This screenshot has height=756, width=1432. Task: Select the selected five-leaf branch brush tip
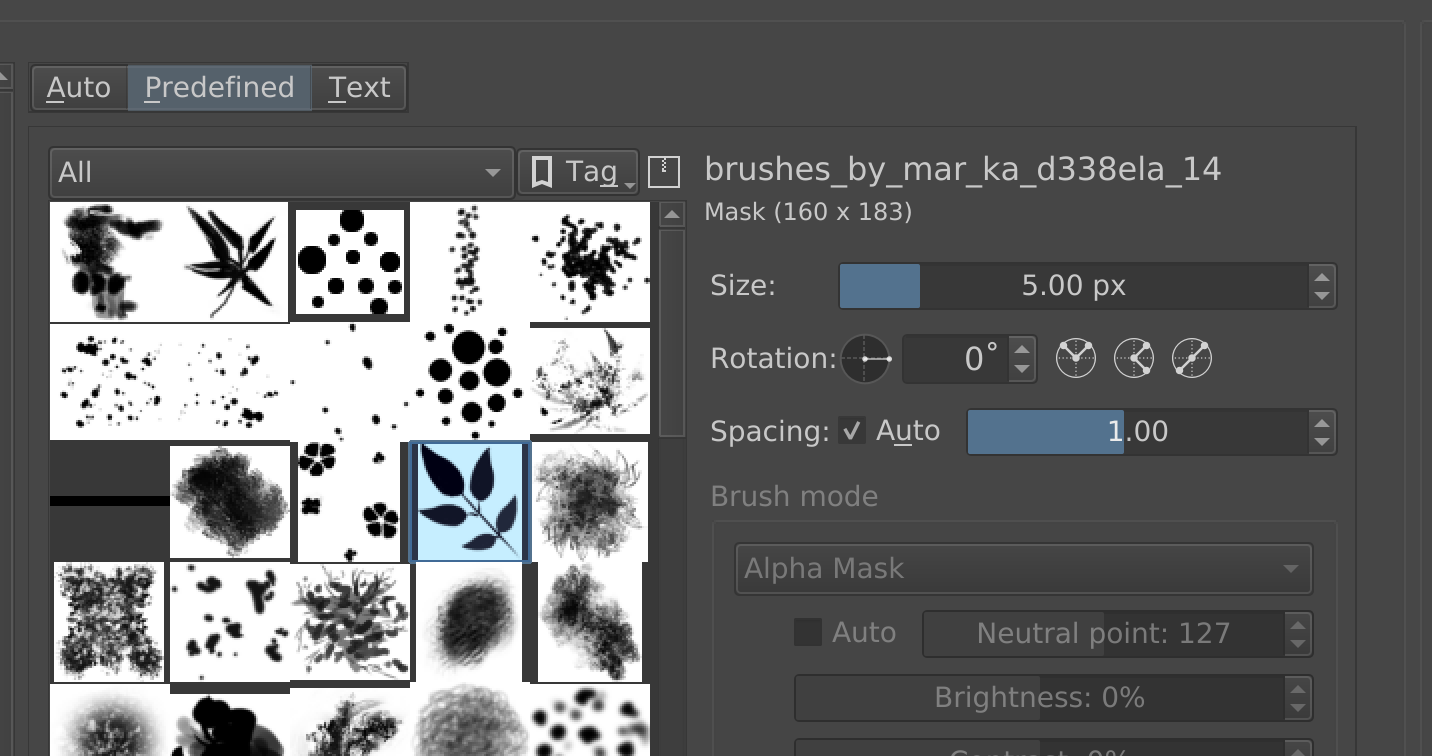coord(470,501)
